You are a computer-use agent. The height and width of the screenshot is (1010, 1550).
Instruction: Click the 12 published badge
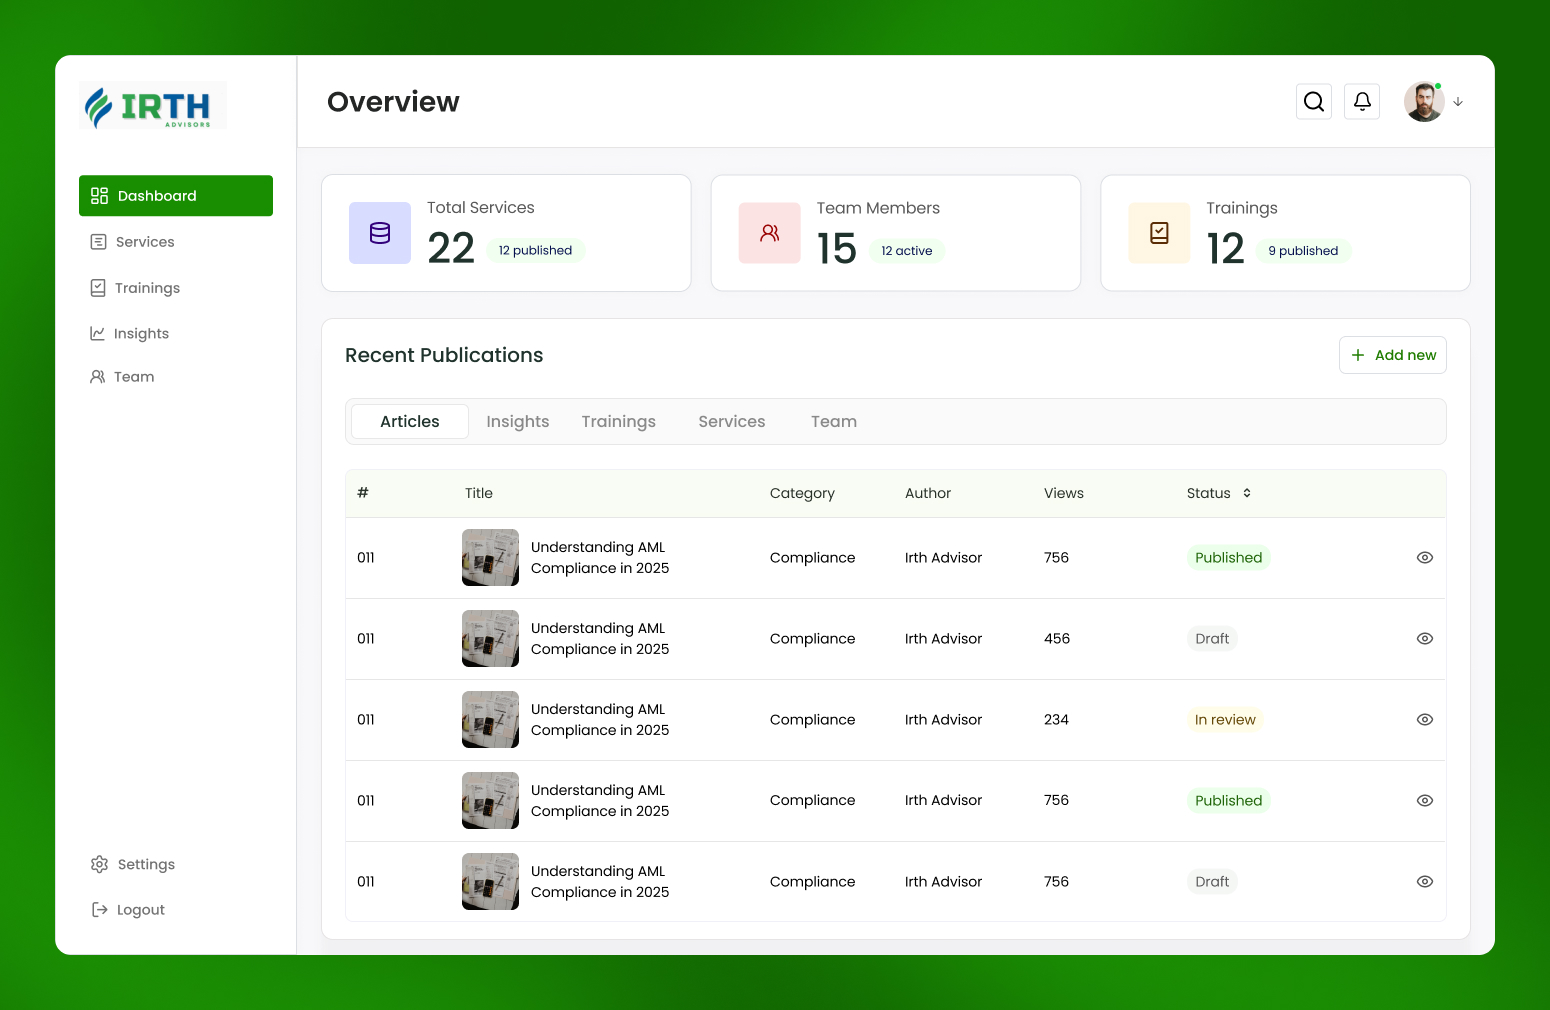coord(535,251)
